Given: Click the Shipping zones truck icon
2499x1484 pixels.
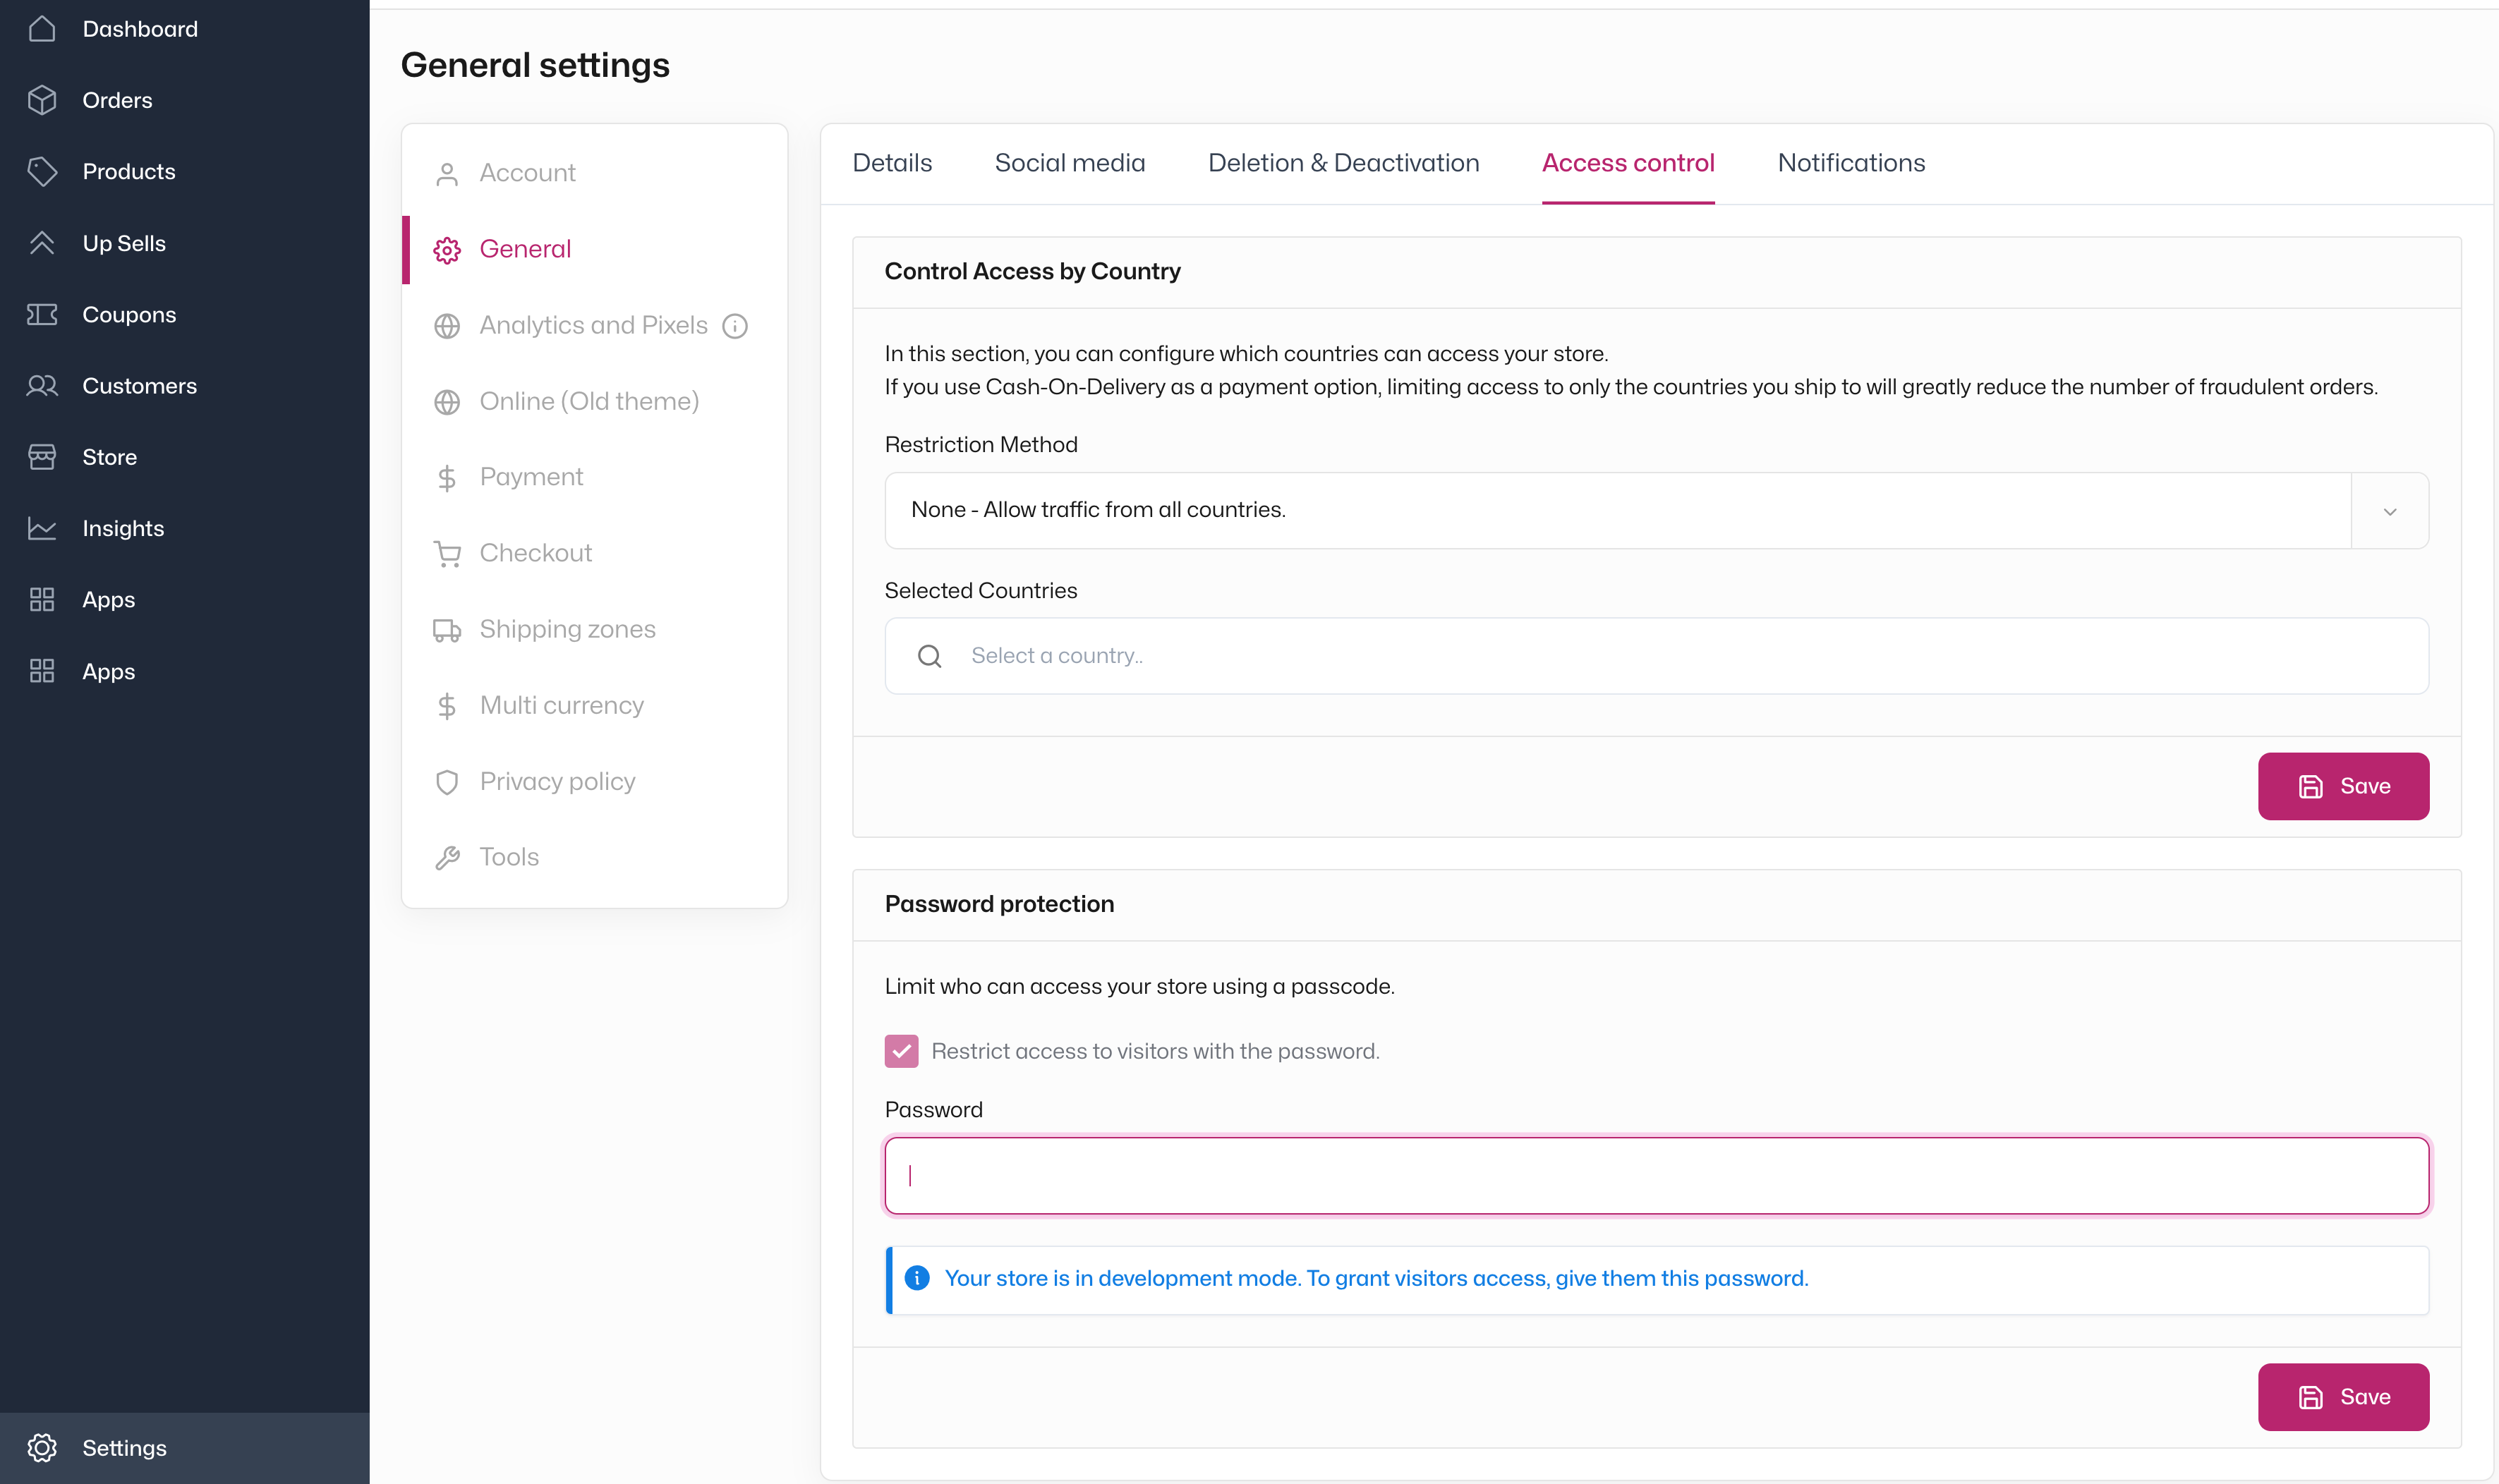Looking at the screenshot, I should [x=446, y=630].
